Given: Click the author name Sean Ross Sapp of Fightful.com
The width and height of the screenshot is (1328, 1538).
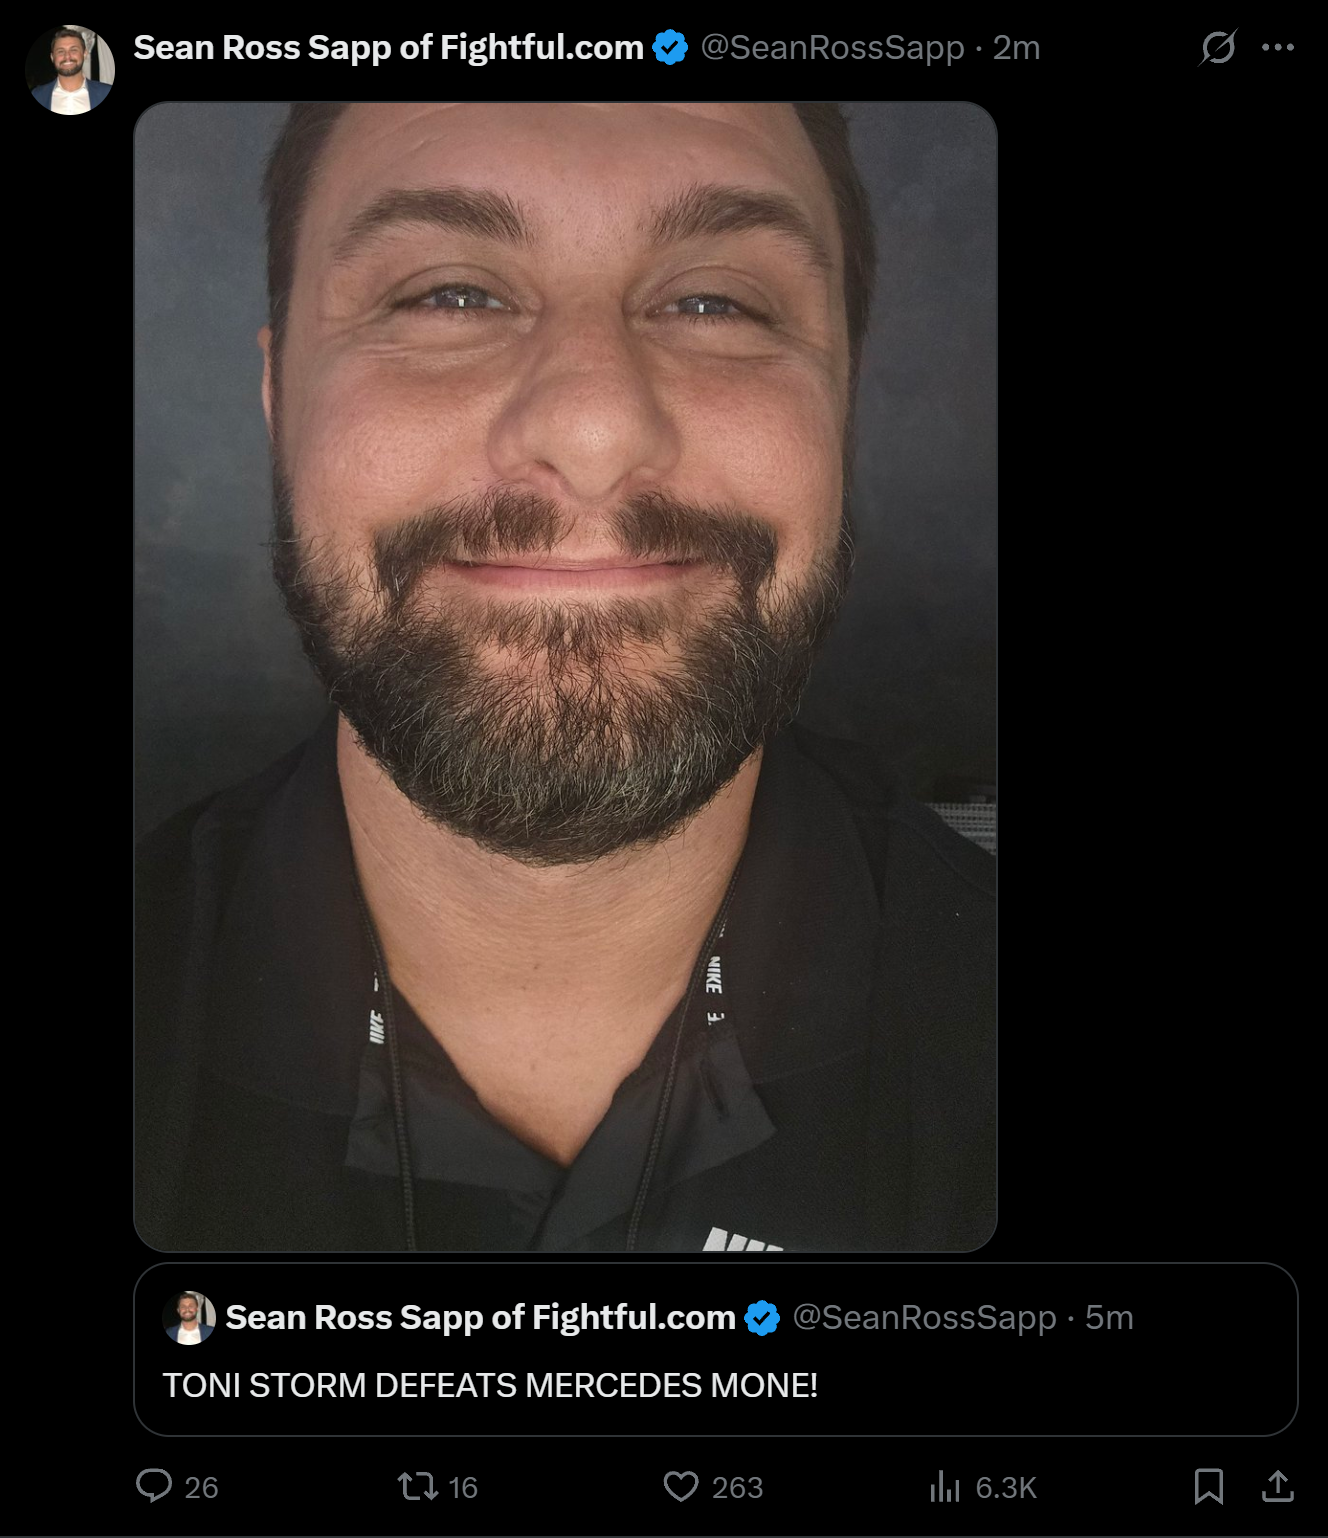Looking at the screenshot, I should [x=388, y=47].
